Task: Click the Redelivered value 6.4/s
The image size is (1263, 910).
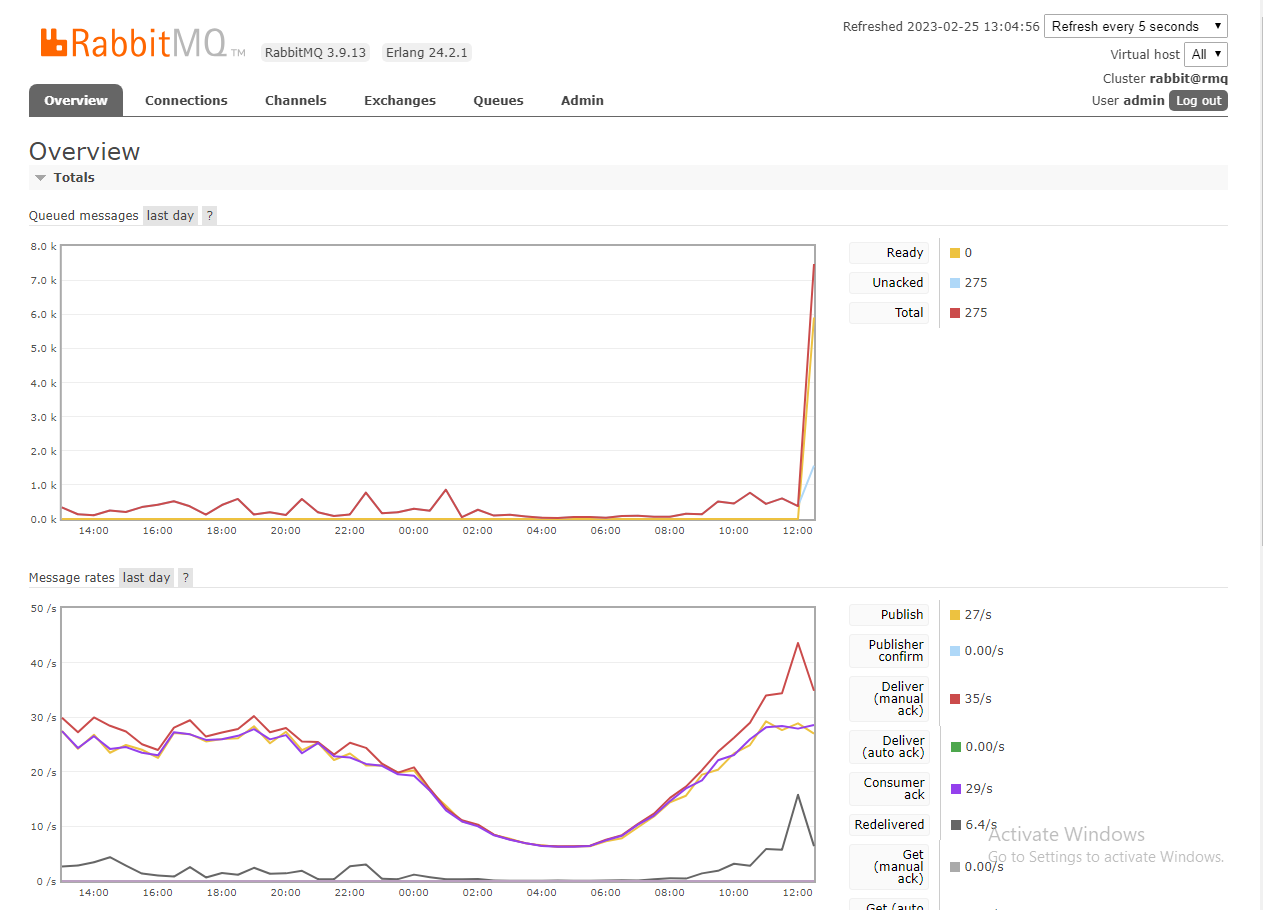Action: tap(979, 824)
